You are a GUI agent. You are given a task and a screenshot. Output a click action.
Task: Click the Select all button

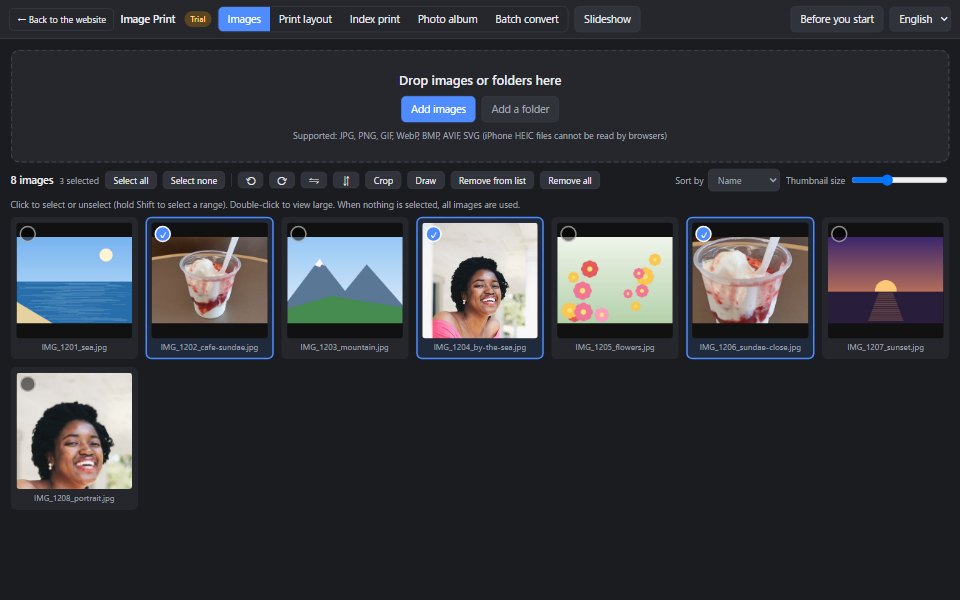[x=130, y=181]
